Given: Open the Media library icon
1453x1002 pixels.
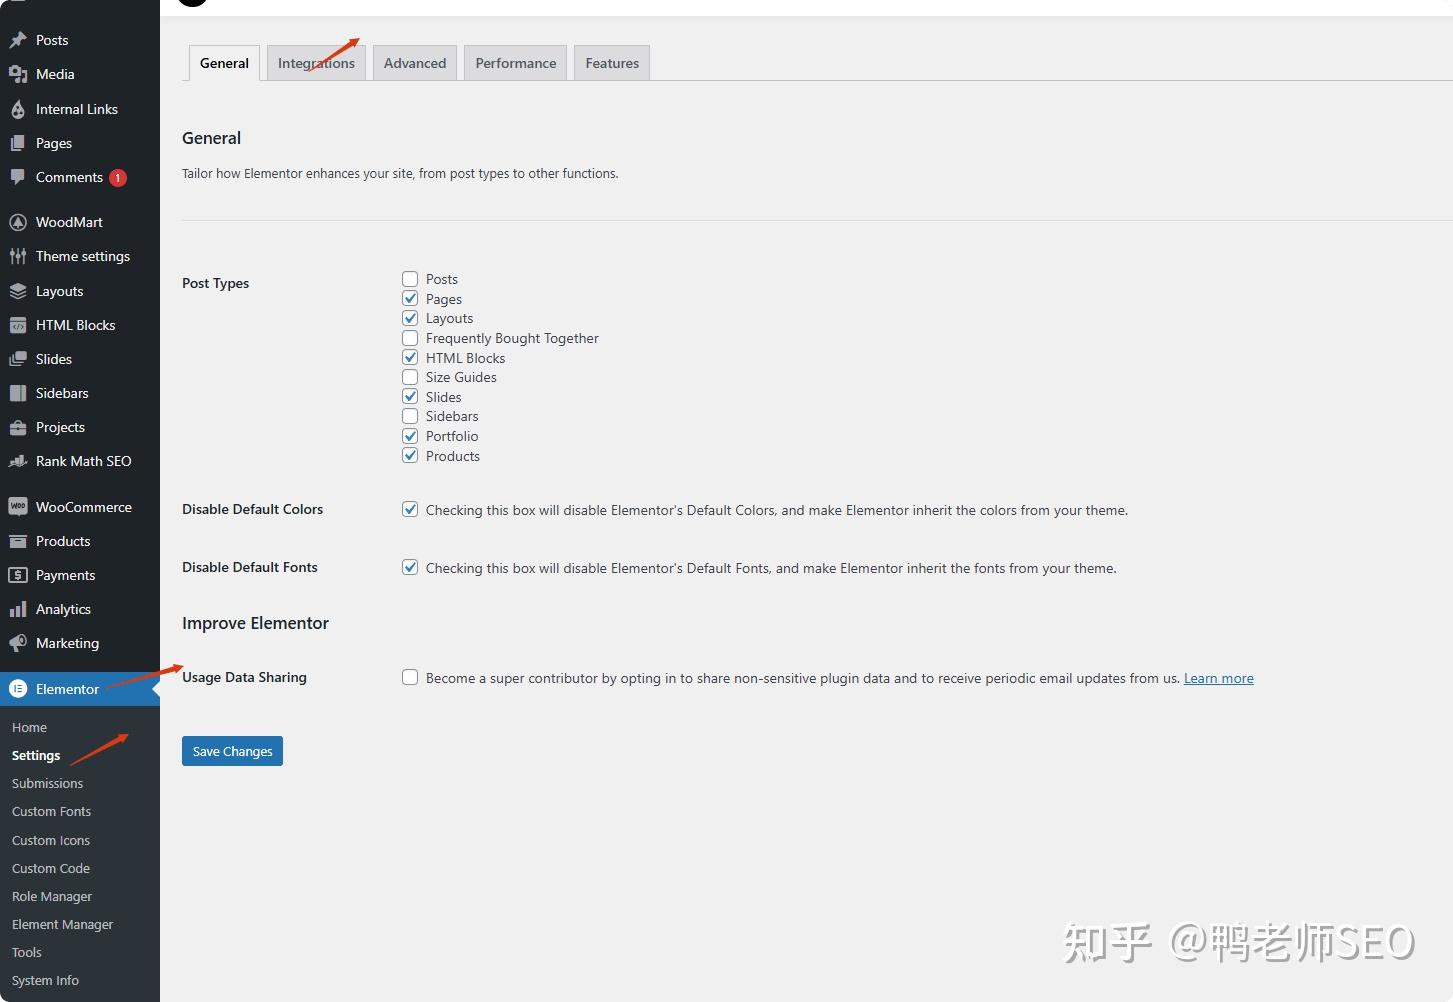Looking at the screenshot, I should point(18,73).
